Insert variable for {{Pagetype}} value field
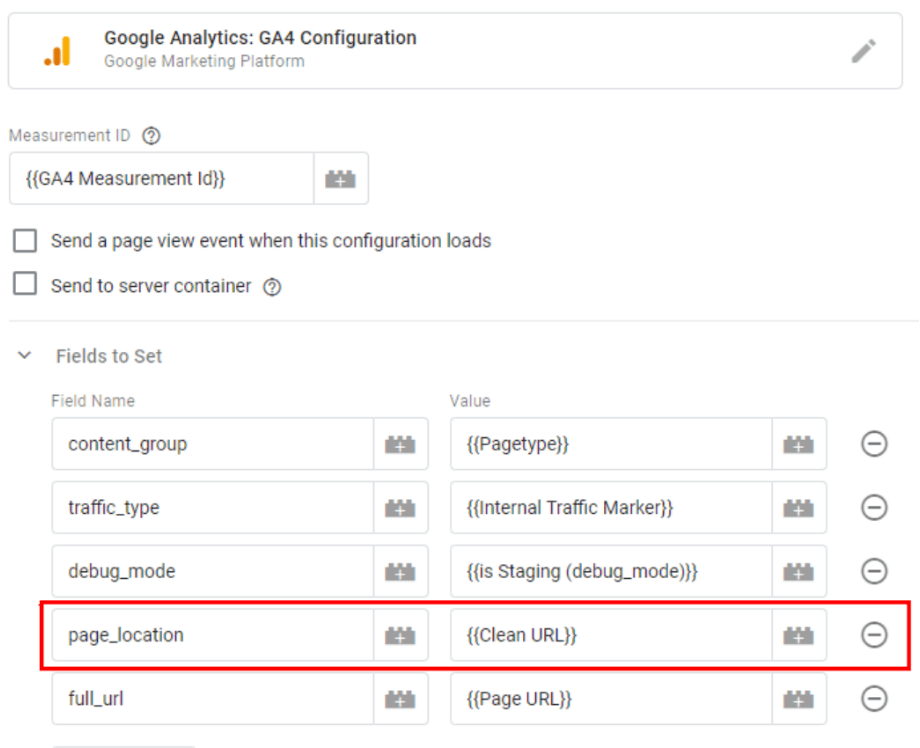 [x=798, y=444]
